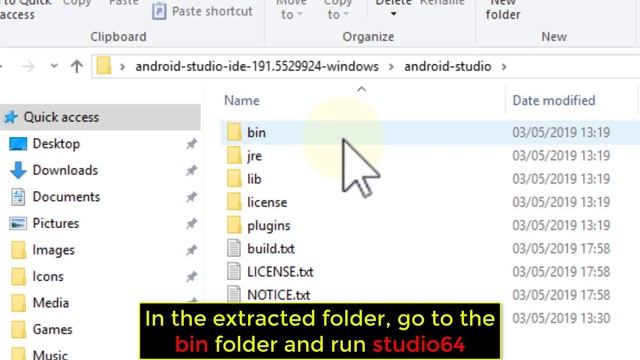The image size is (640, 360).
Task: Open the plugins folder
Action: click(x=269, y=226)
